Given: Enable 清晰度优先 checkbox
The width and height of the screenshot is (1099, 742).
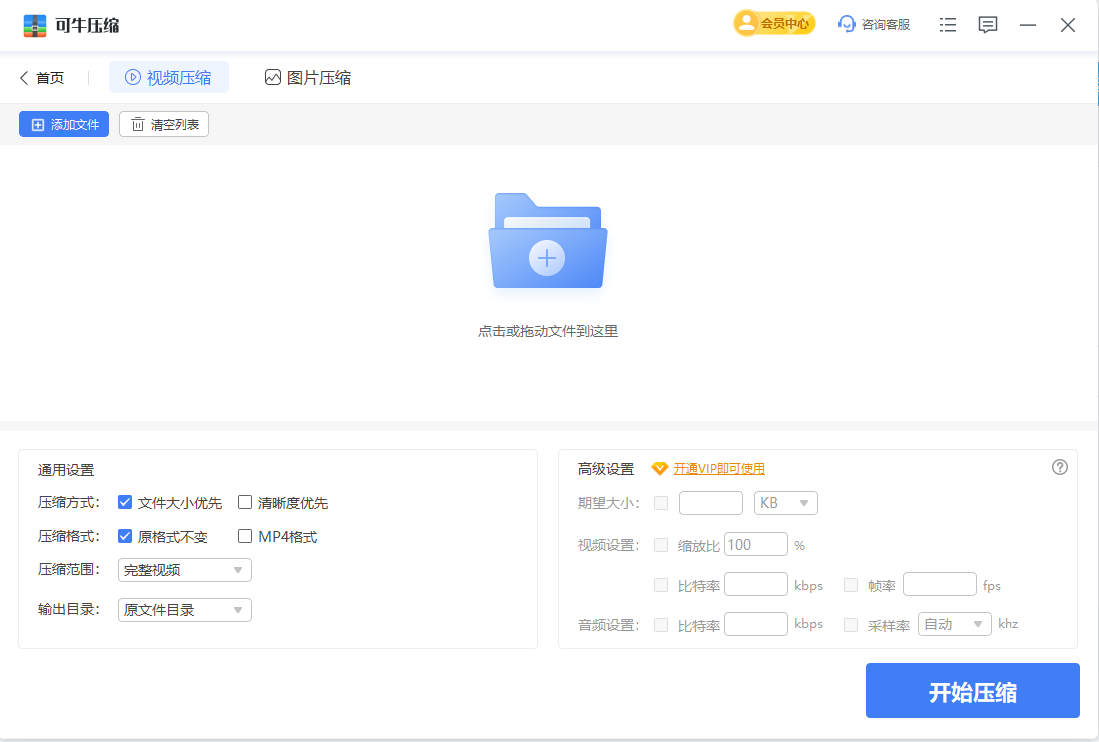Looking at the screenshot, I should tap(245, 502).
